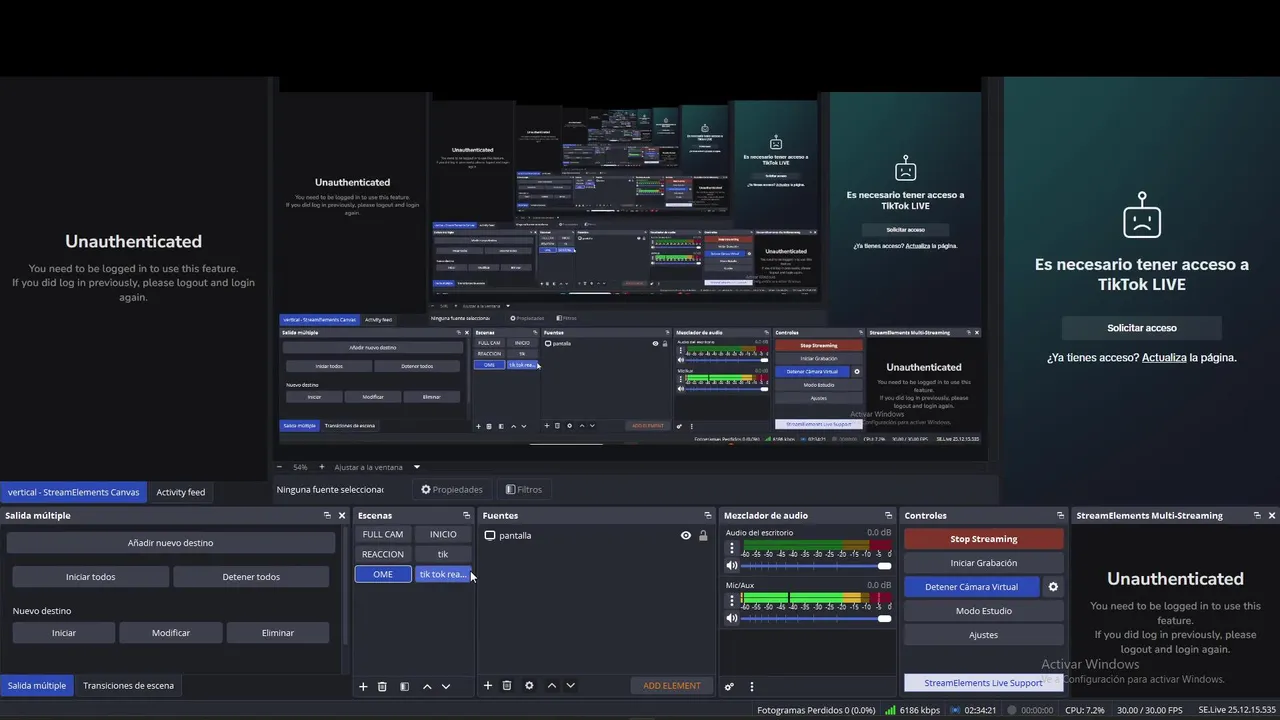Select the tik tok rea... scene

[443, 574]
